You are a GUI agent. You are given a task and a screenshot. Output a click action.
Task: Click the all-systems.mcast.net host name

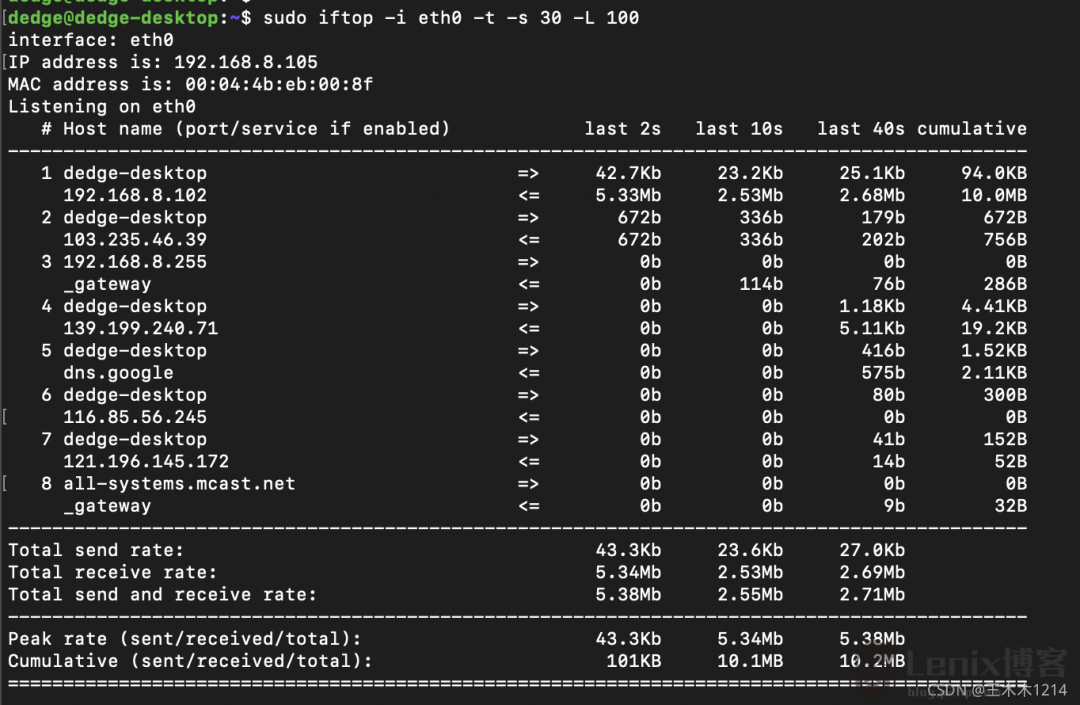(179, 483)
